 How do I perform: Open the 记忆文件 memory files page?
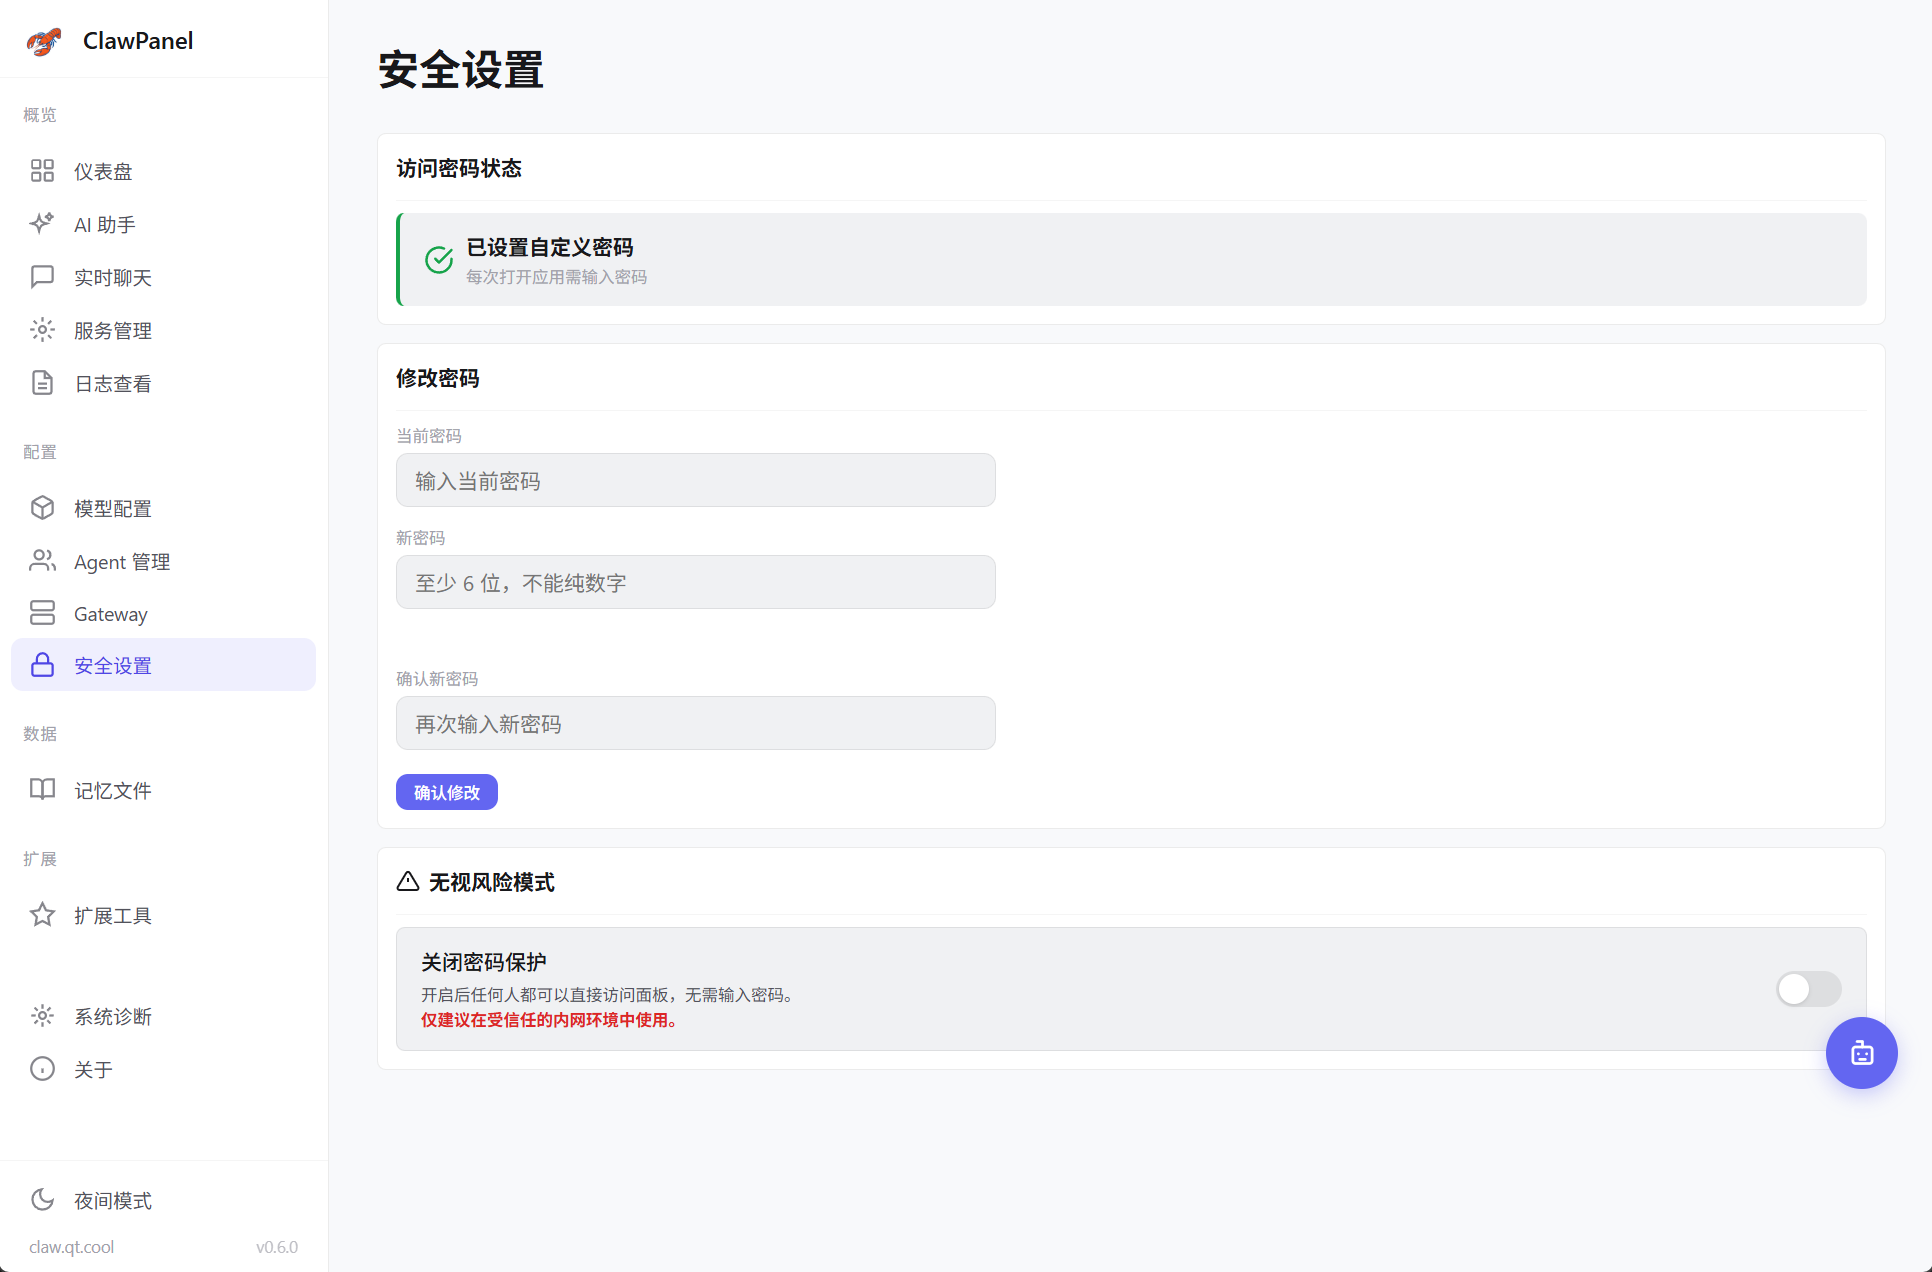pos(111,790)
